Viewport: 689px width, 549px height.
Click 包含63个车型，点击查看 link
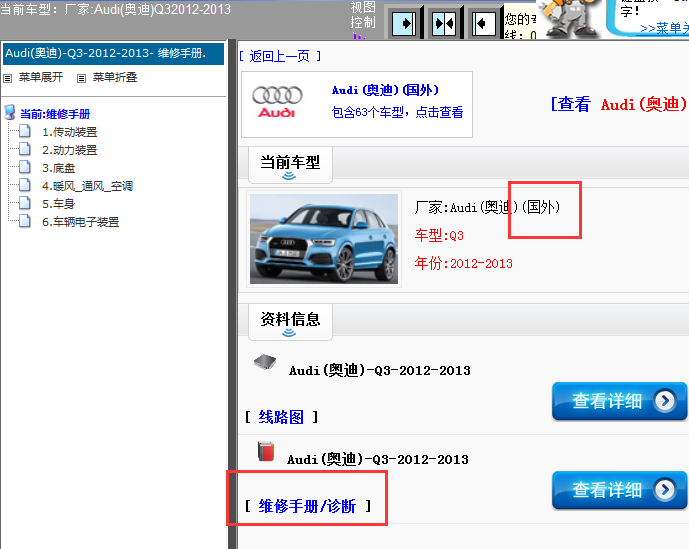[x=397, y=112]
